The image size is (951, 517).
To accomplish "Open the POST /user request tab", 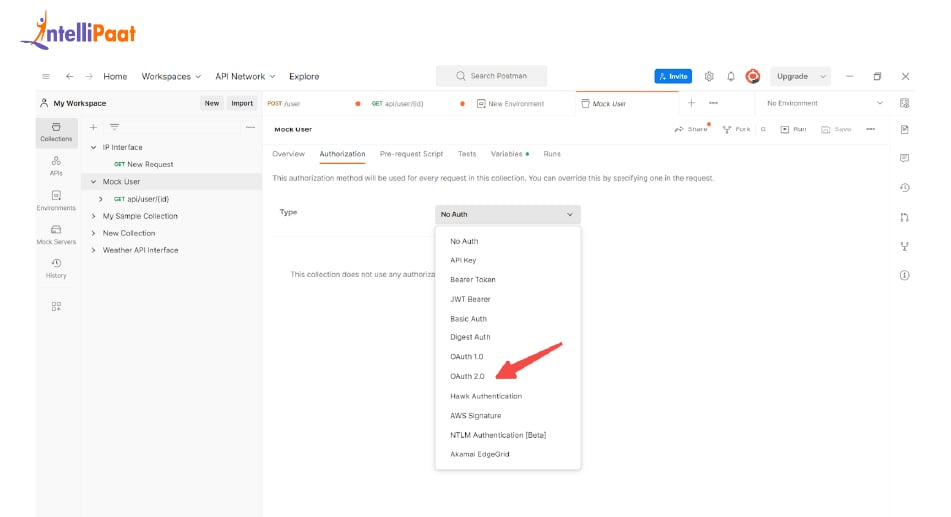I will coord(314,104).
